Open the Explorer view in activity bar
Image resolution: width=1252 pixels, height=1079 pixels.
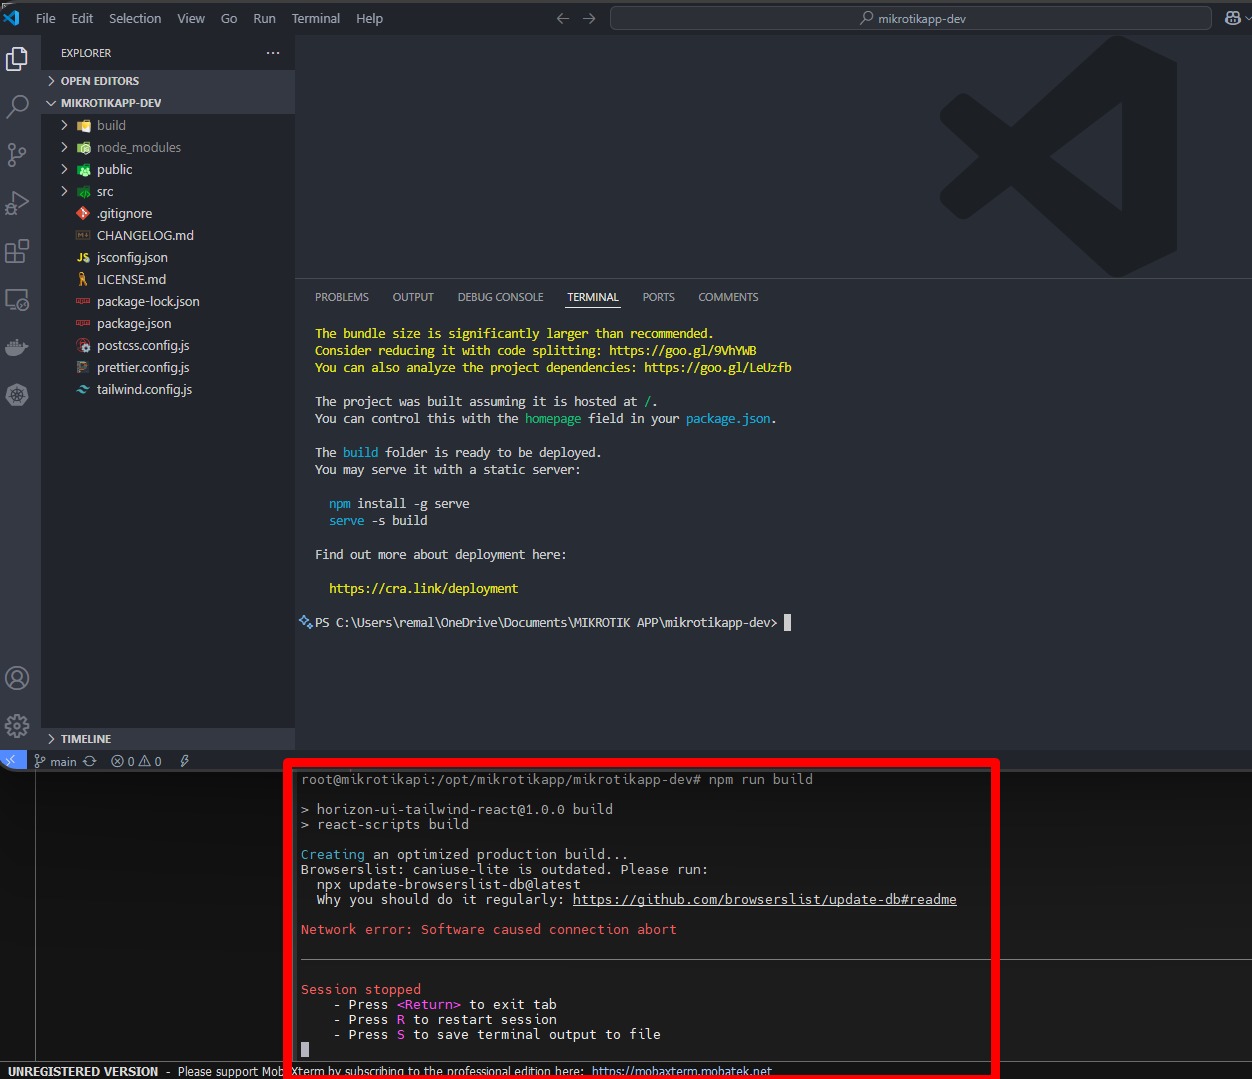pyautogui.click(x=17, y=59)
